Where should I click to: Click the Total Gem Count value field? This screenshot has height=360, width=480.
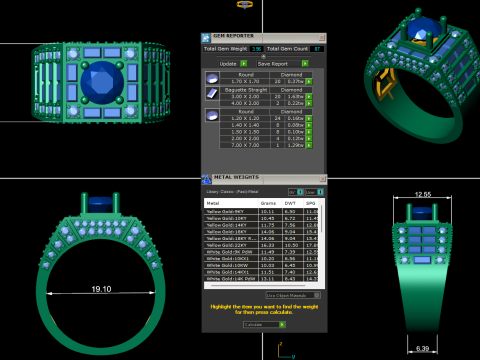(x=317, y=49)
